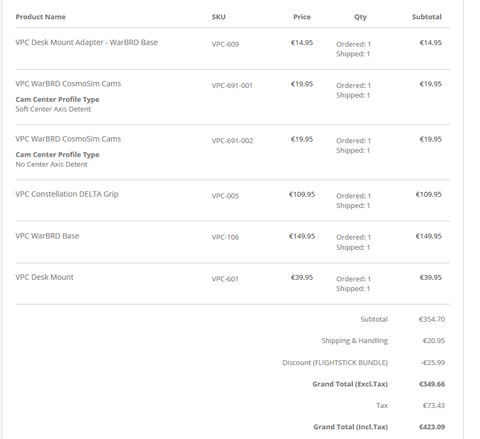Click SKU VPC-691-002
Image resolution: width=480 pixels, height=439 pixels.
[x=232, y=141]
